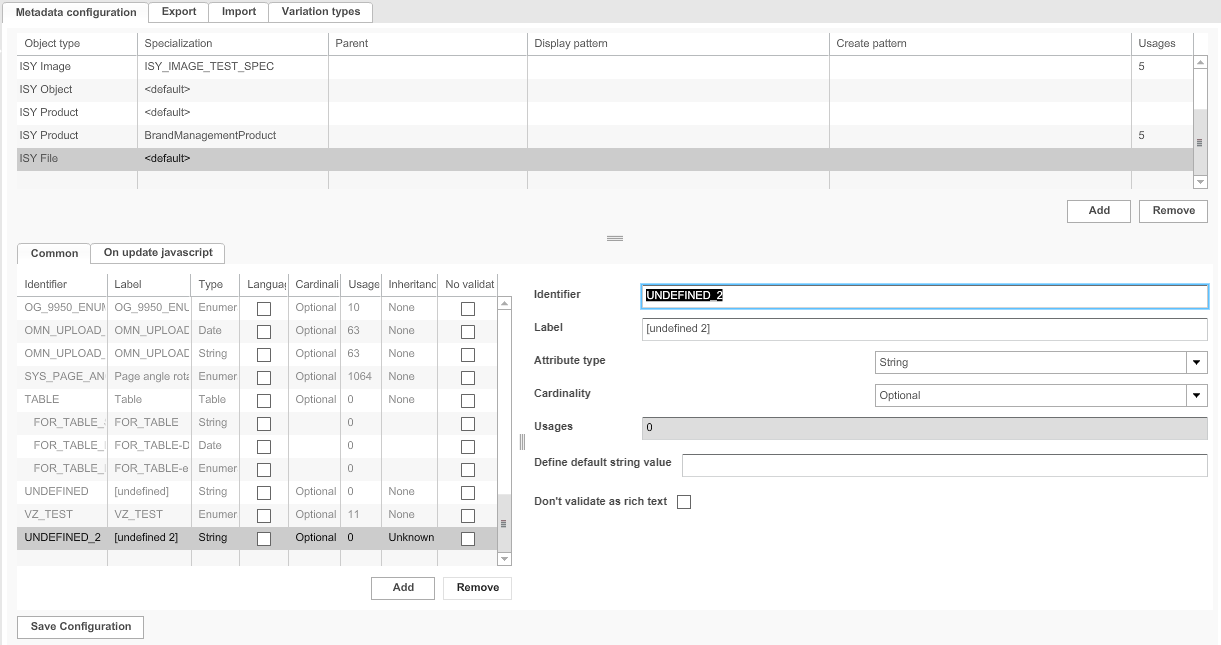
Task: Enable Don't validate as rich text
Action: (684, 501)
